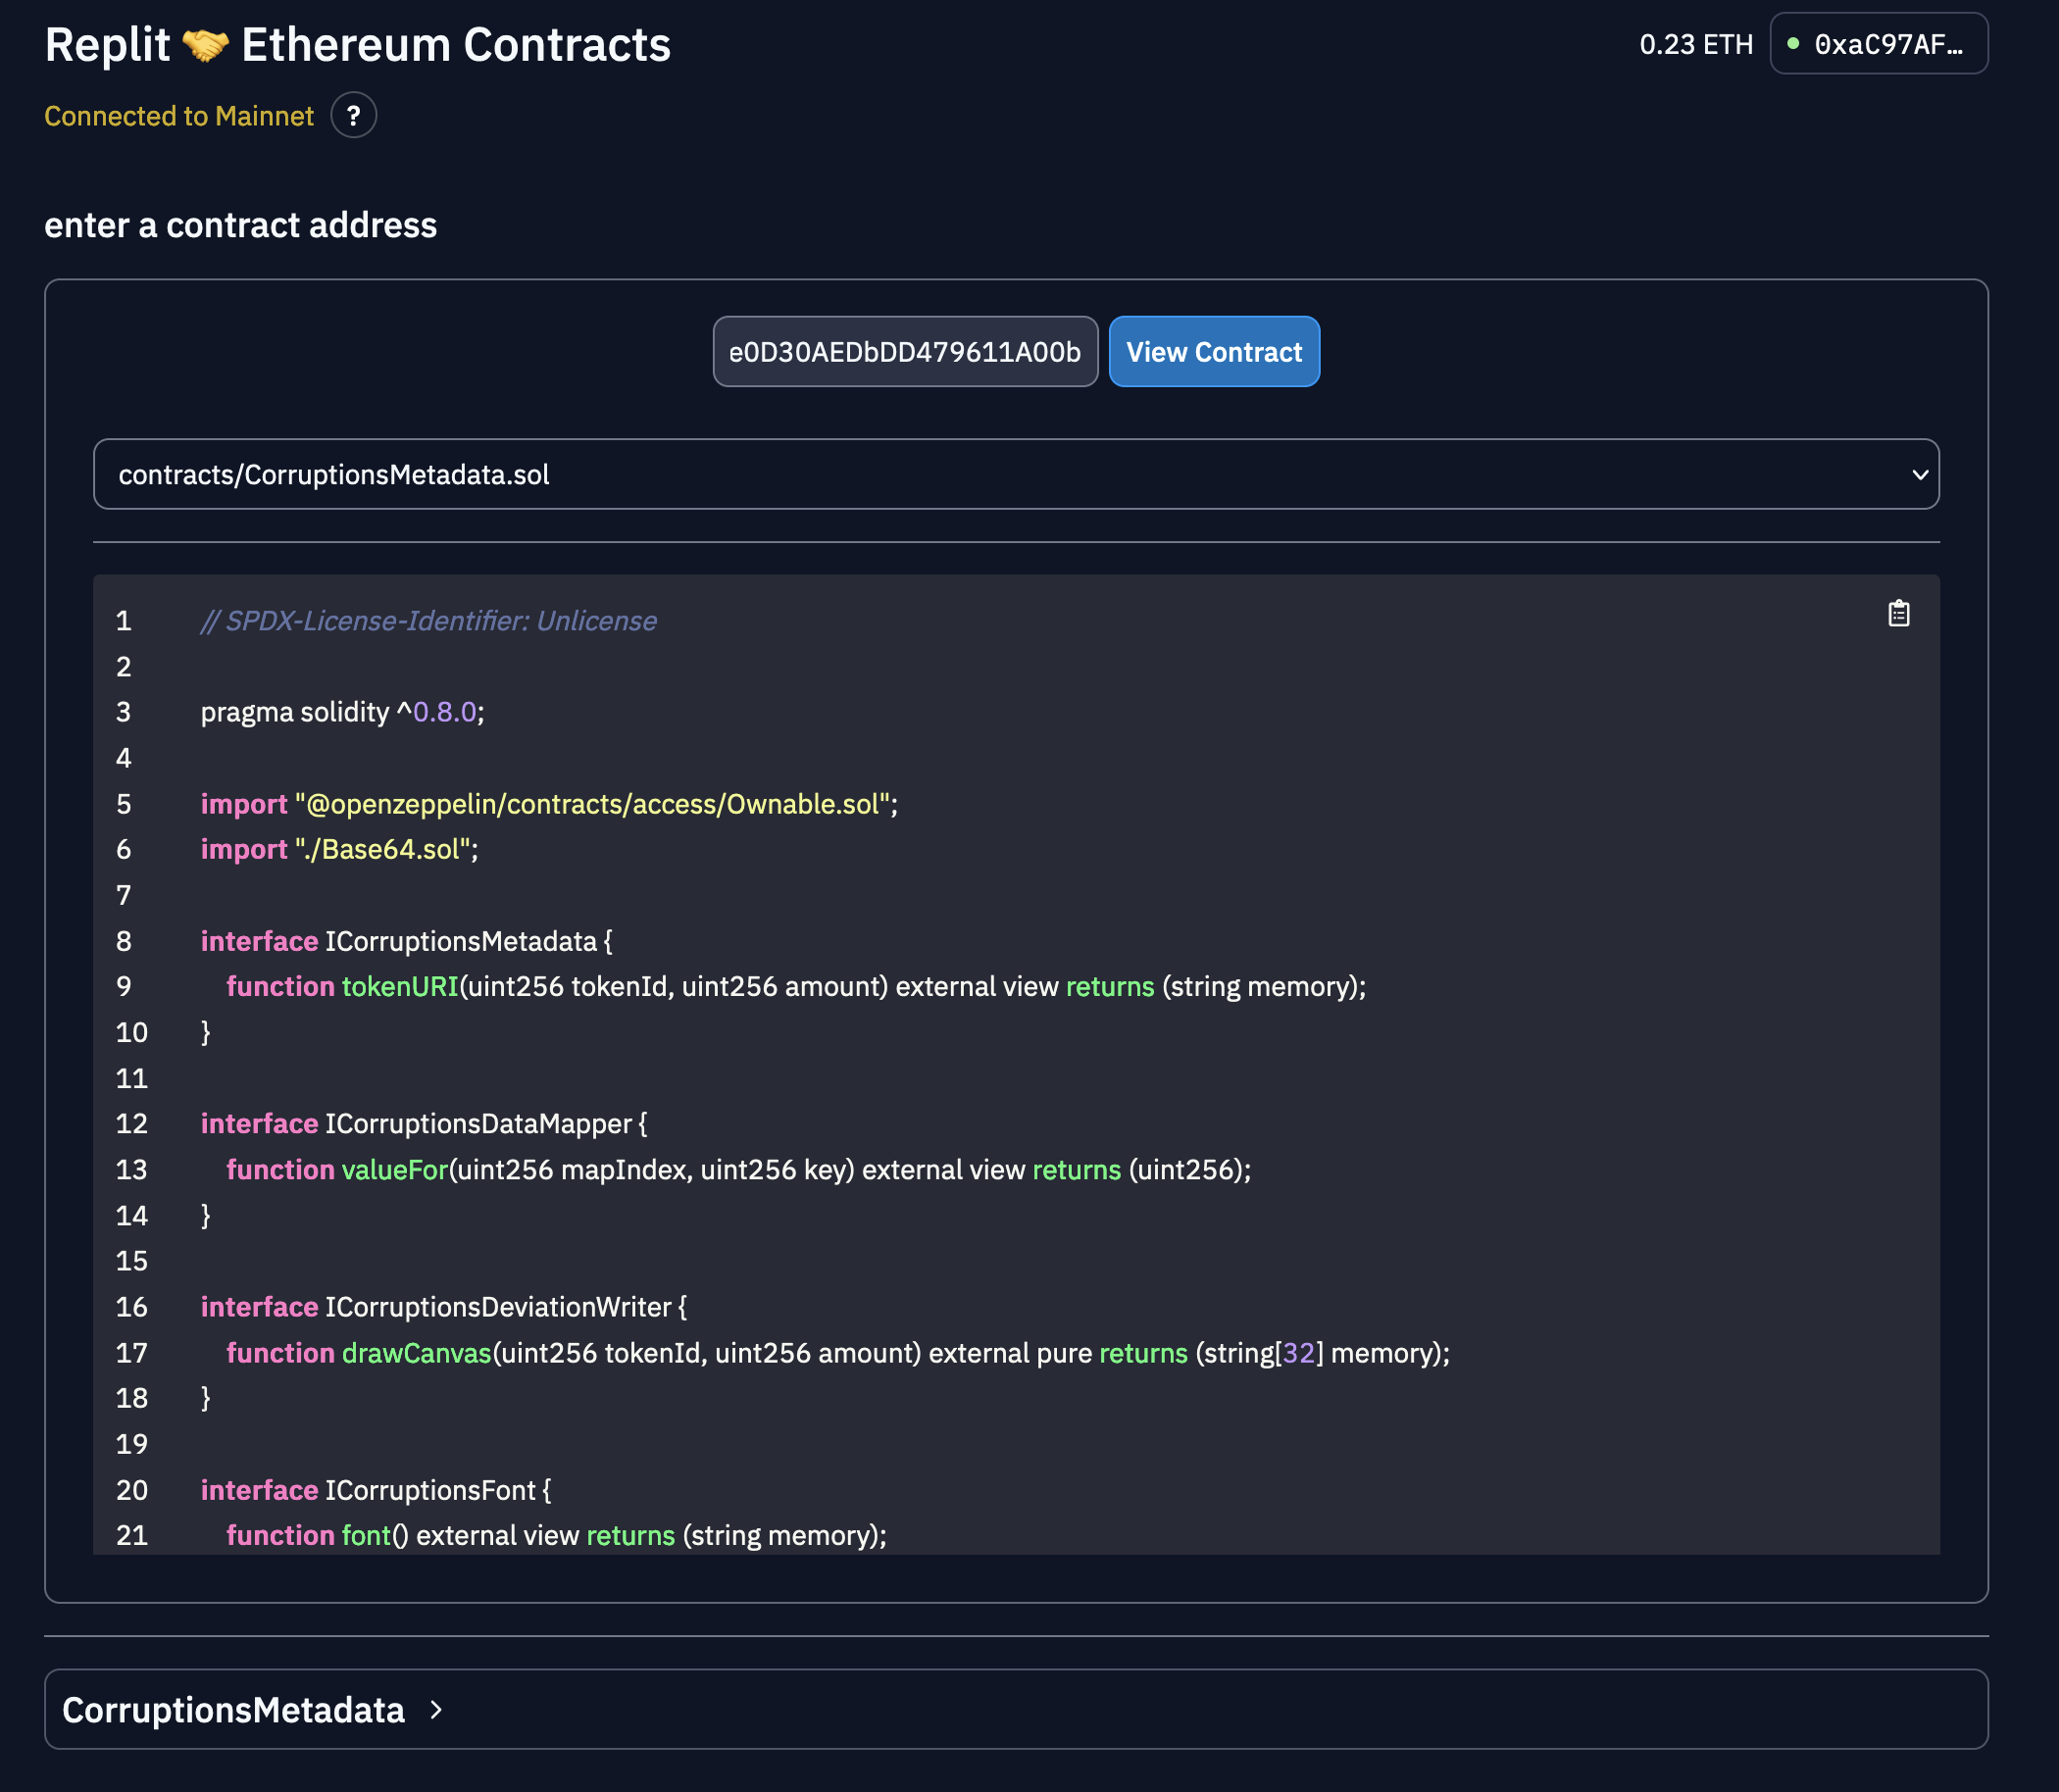Viewport: 2059px width, 1792px height.
Task: Click line number 1 in the code viewer
Action: 123,620
